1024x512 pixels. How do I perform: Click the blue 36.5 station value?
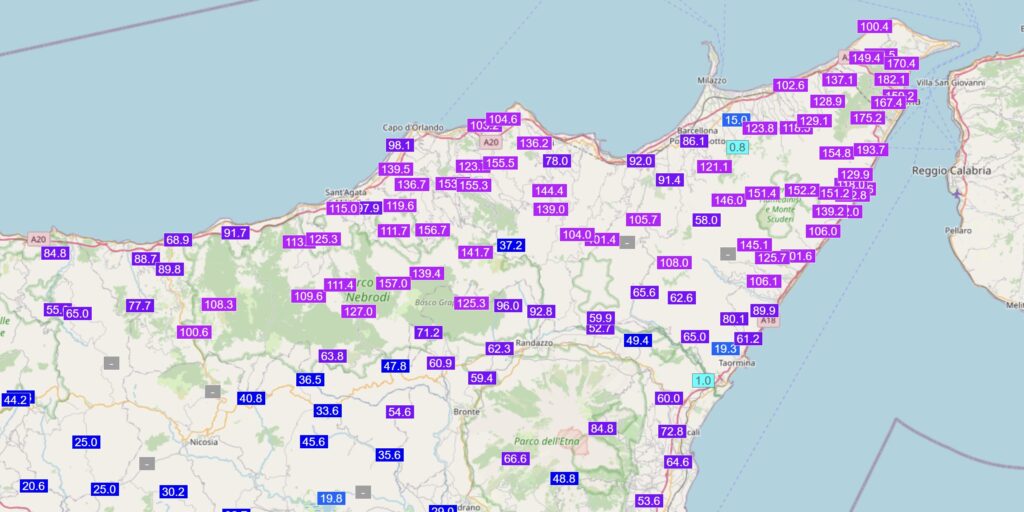(310, 379)
